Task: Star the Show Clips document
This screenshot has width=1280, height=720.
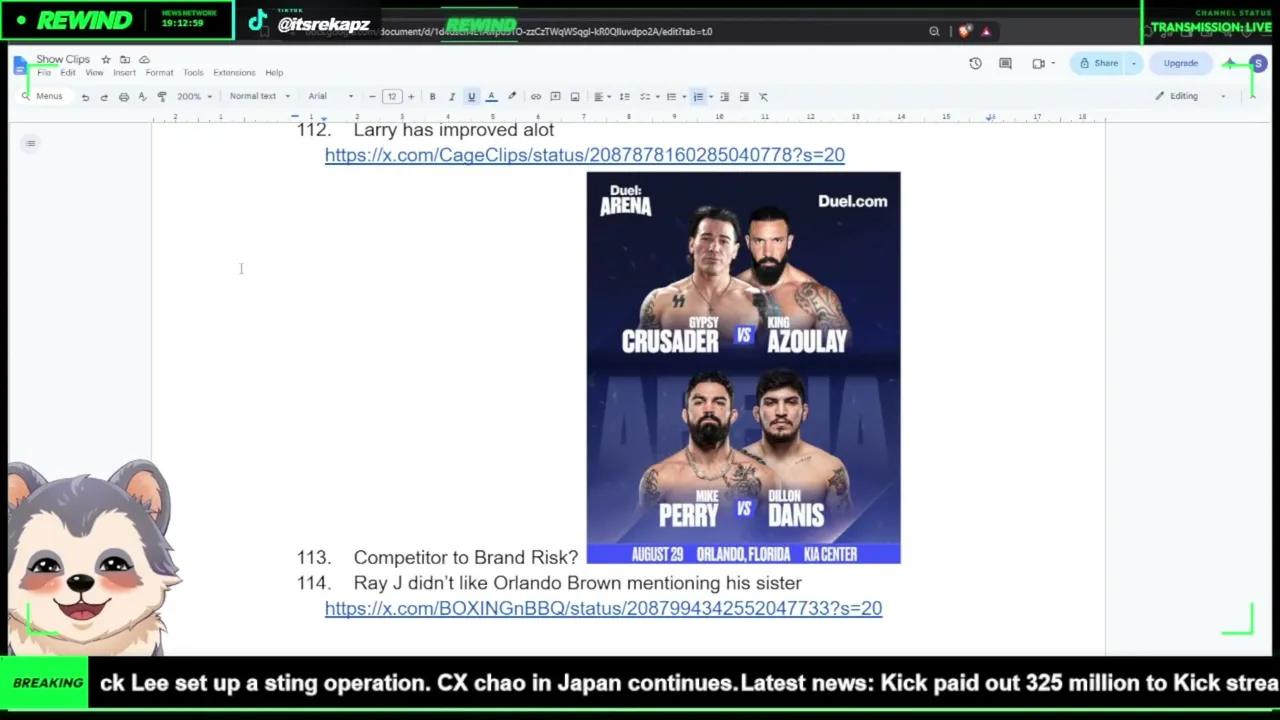Action: point(106,60)
